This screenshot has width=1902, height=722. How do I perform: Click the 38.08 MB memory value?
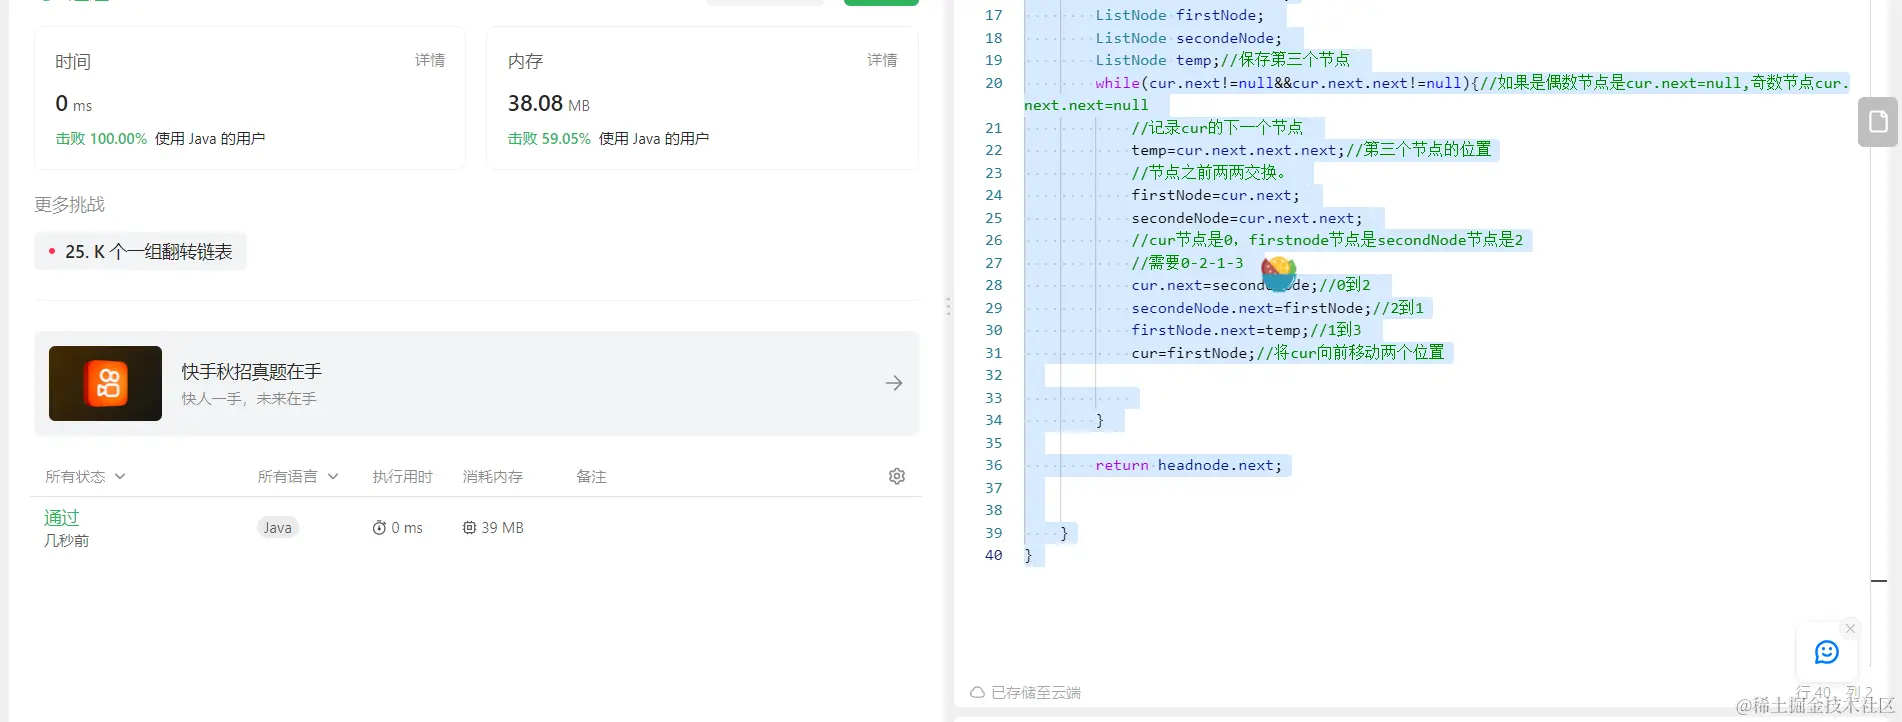tap(548, 103)
